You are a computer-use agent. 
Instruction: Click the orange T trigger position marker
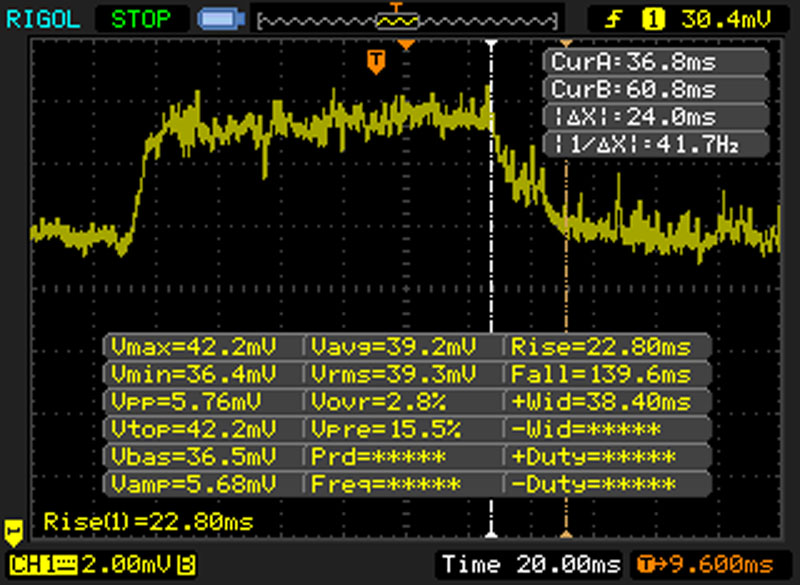375,62
